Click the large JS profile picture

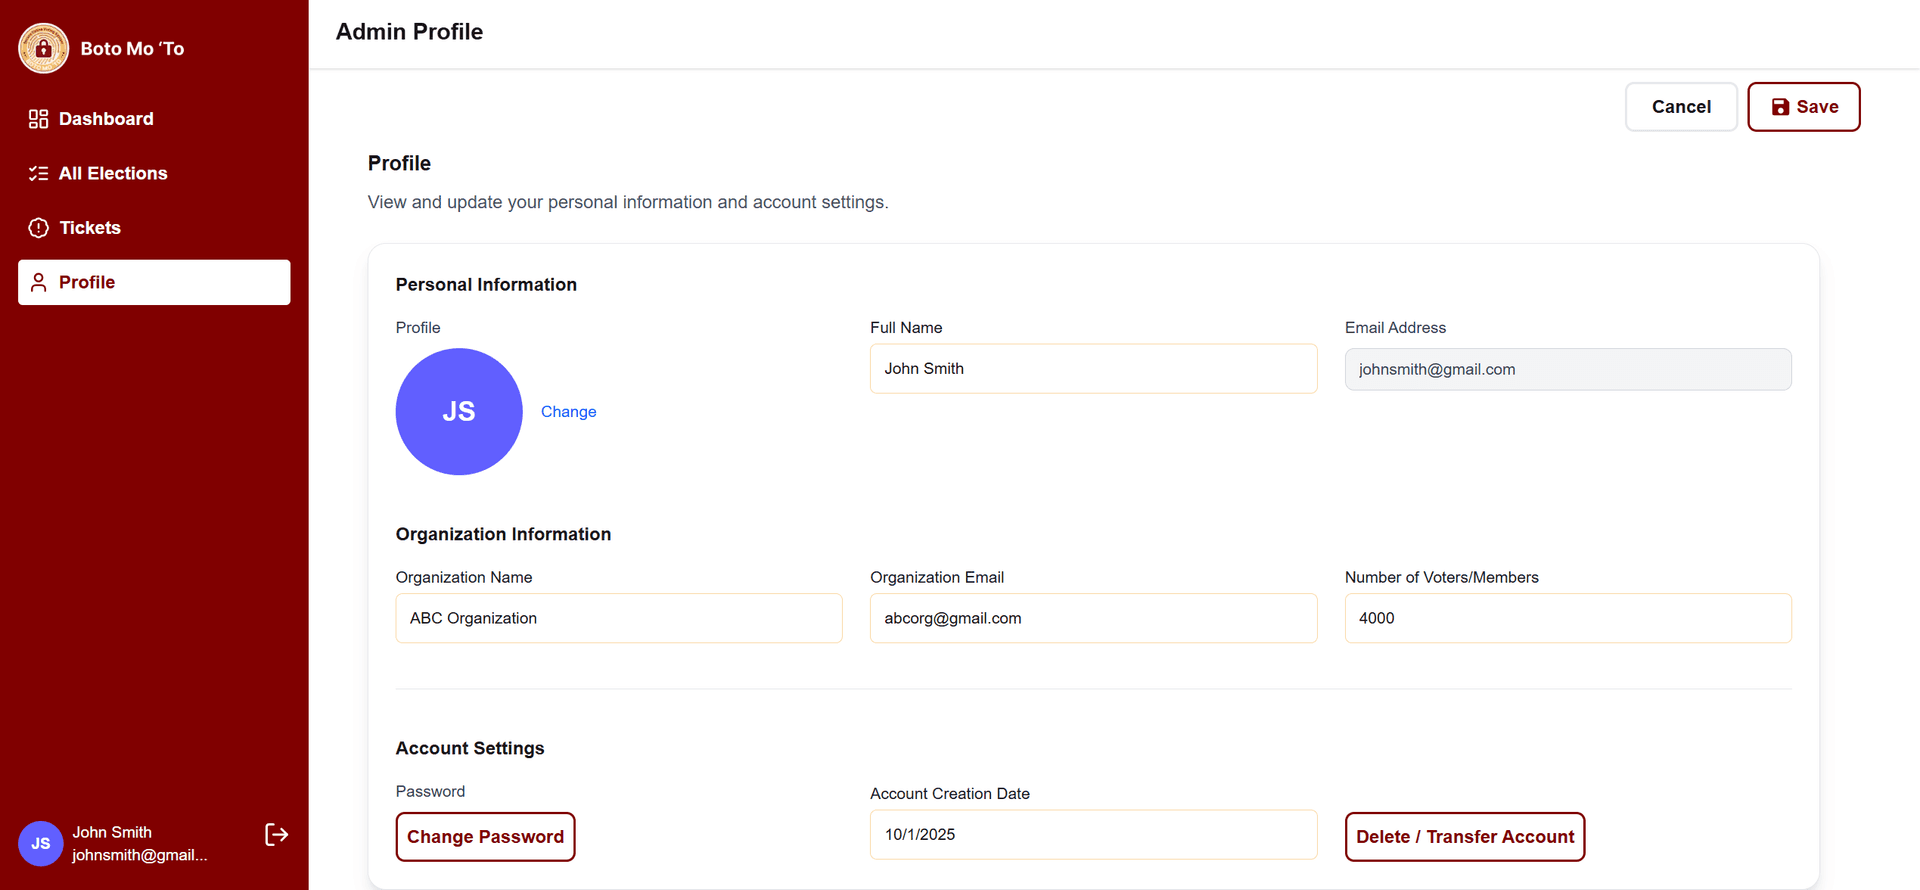459,412
